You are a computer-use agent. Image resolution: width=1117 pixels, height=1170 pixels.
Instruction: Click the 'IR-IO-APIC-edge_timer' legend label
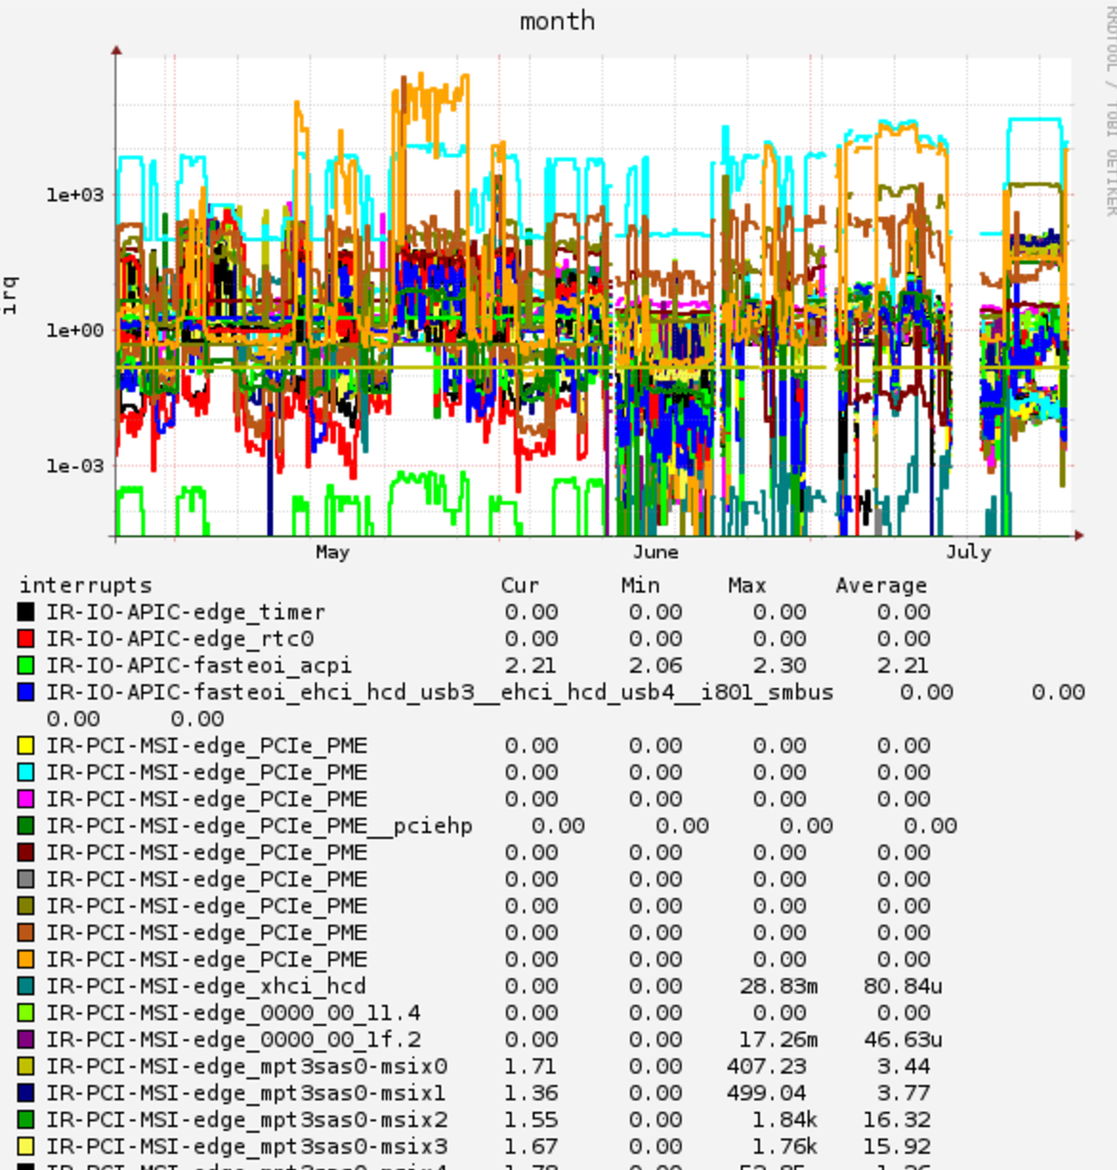pyautogui.click(x=186, y=612)
